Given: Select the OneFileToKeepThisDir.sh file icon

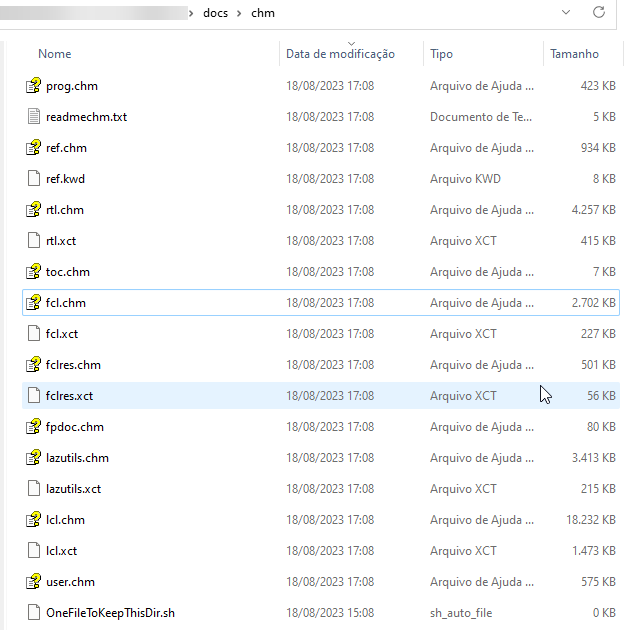Looking at the screenshot, I should pyautogui.click(x=34, y=613).
